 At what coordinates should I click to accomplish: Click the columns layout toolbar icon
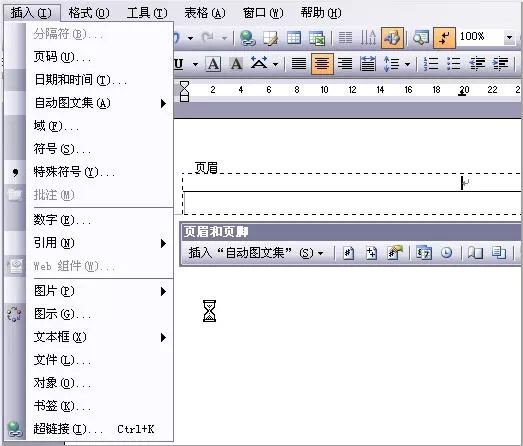[345, 38]
